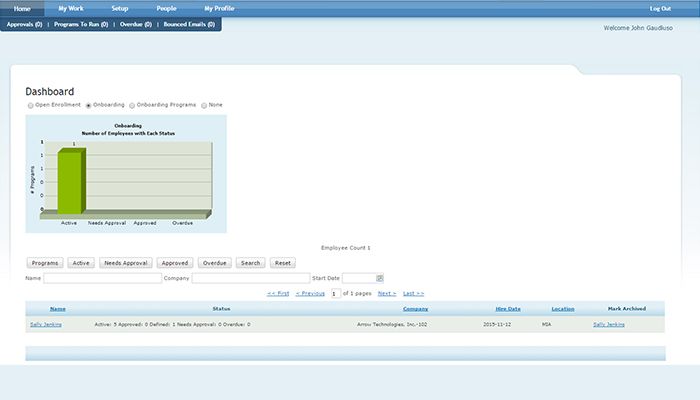Sort table by Company column header
This screenshot has height=400, width=700.
415,308
